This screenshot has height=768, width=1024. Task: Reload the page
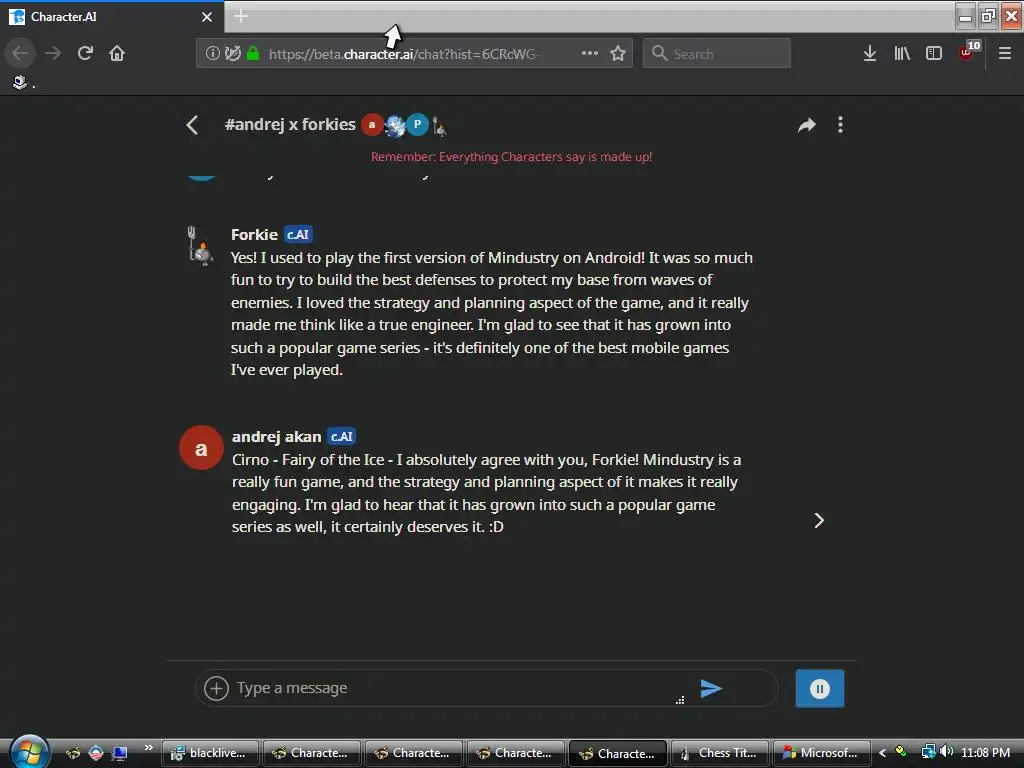click(85, 54)
